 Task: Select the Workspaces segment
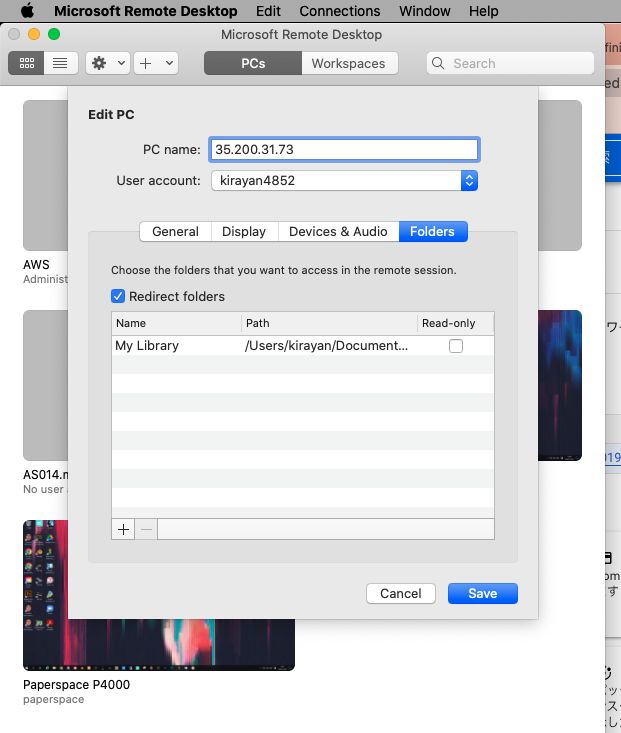coord(349,63)
